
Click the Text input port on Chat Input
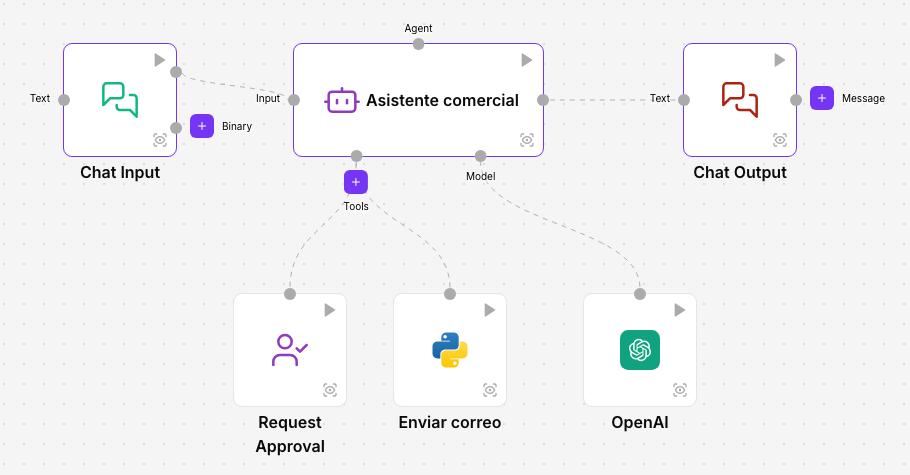(x=64, y=100)
